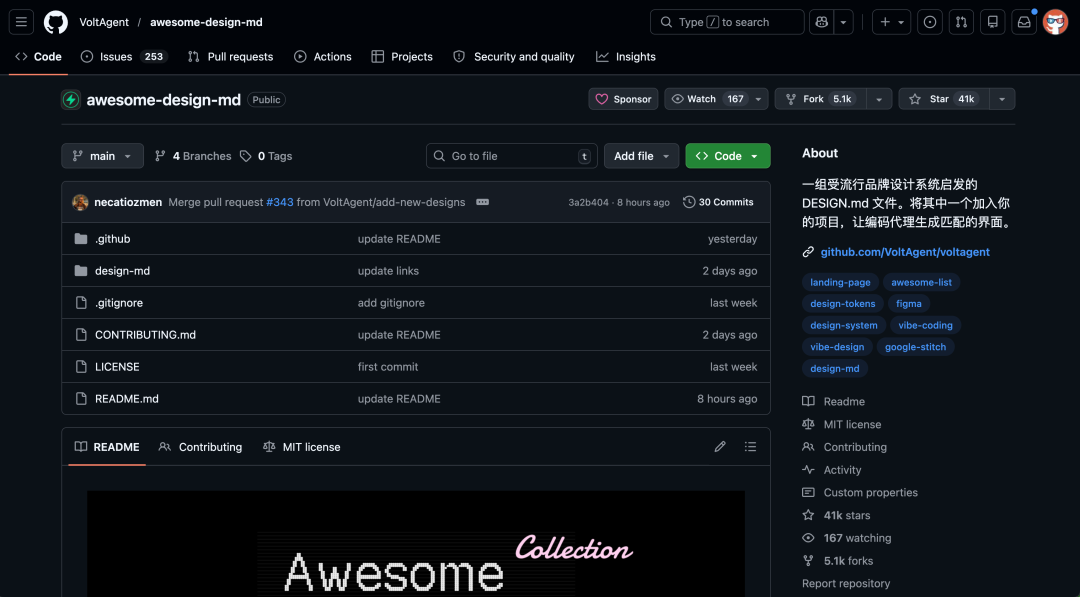Expand the Add file dropdown

(641, 155)
